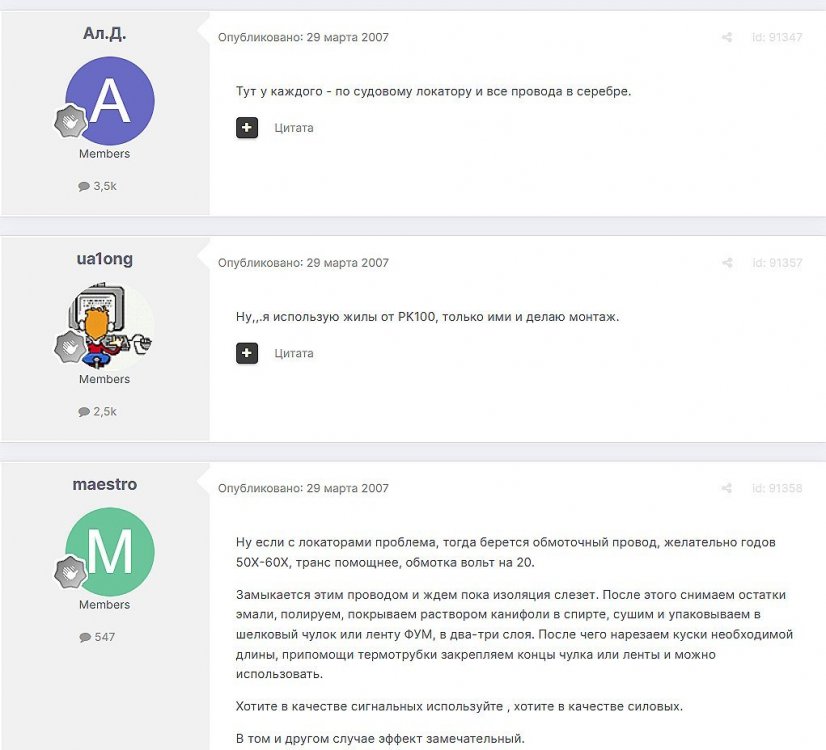Open ua1ong username profile link

coord(104,259)
